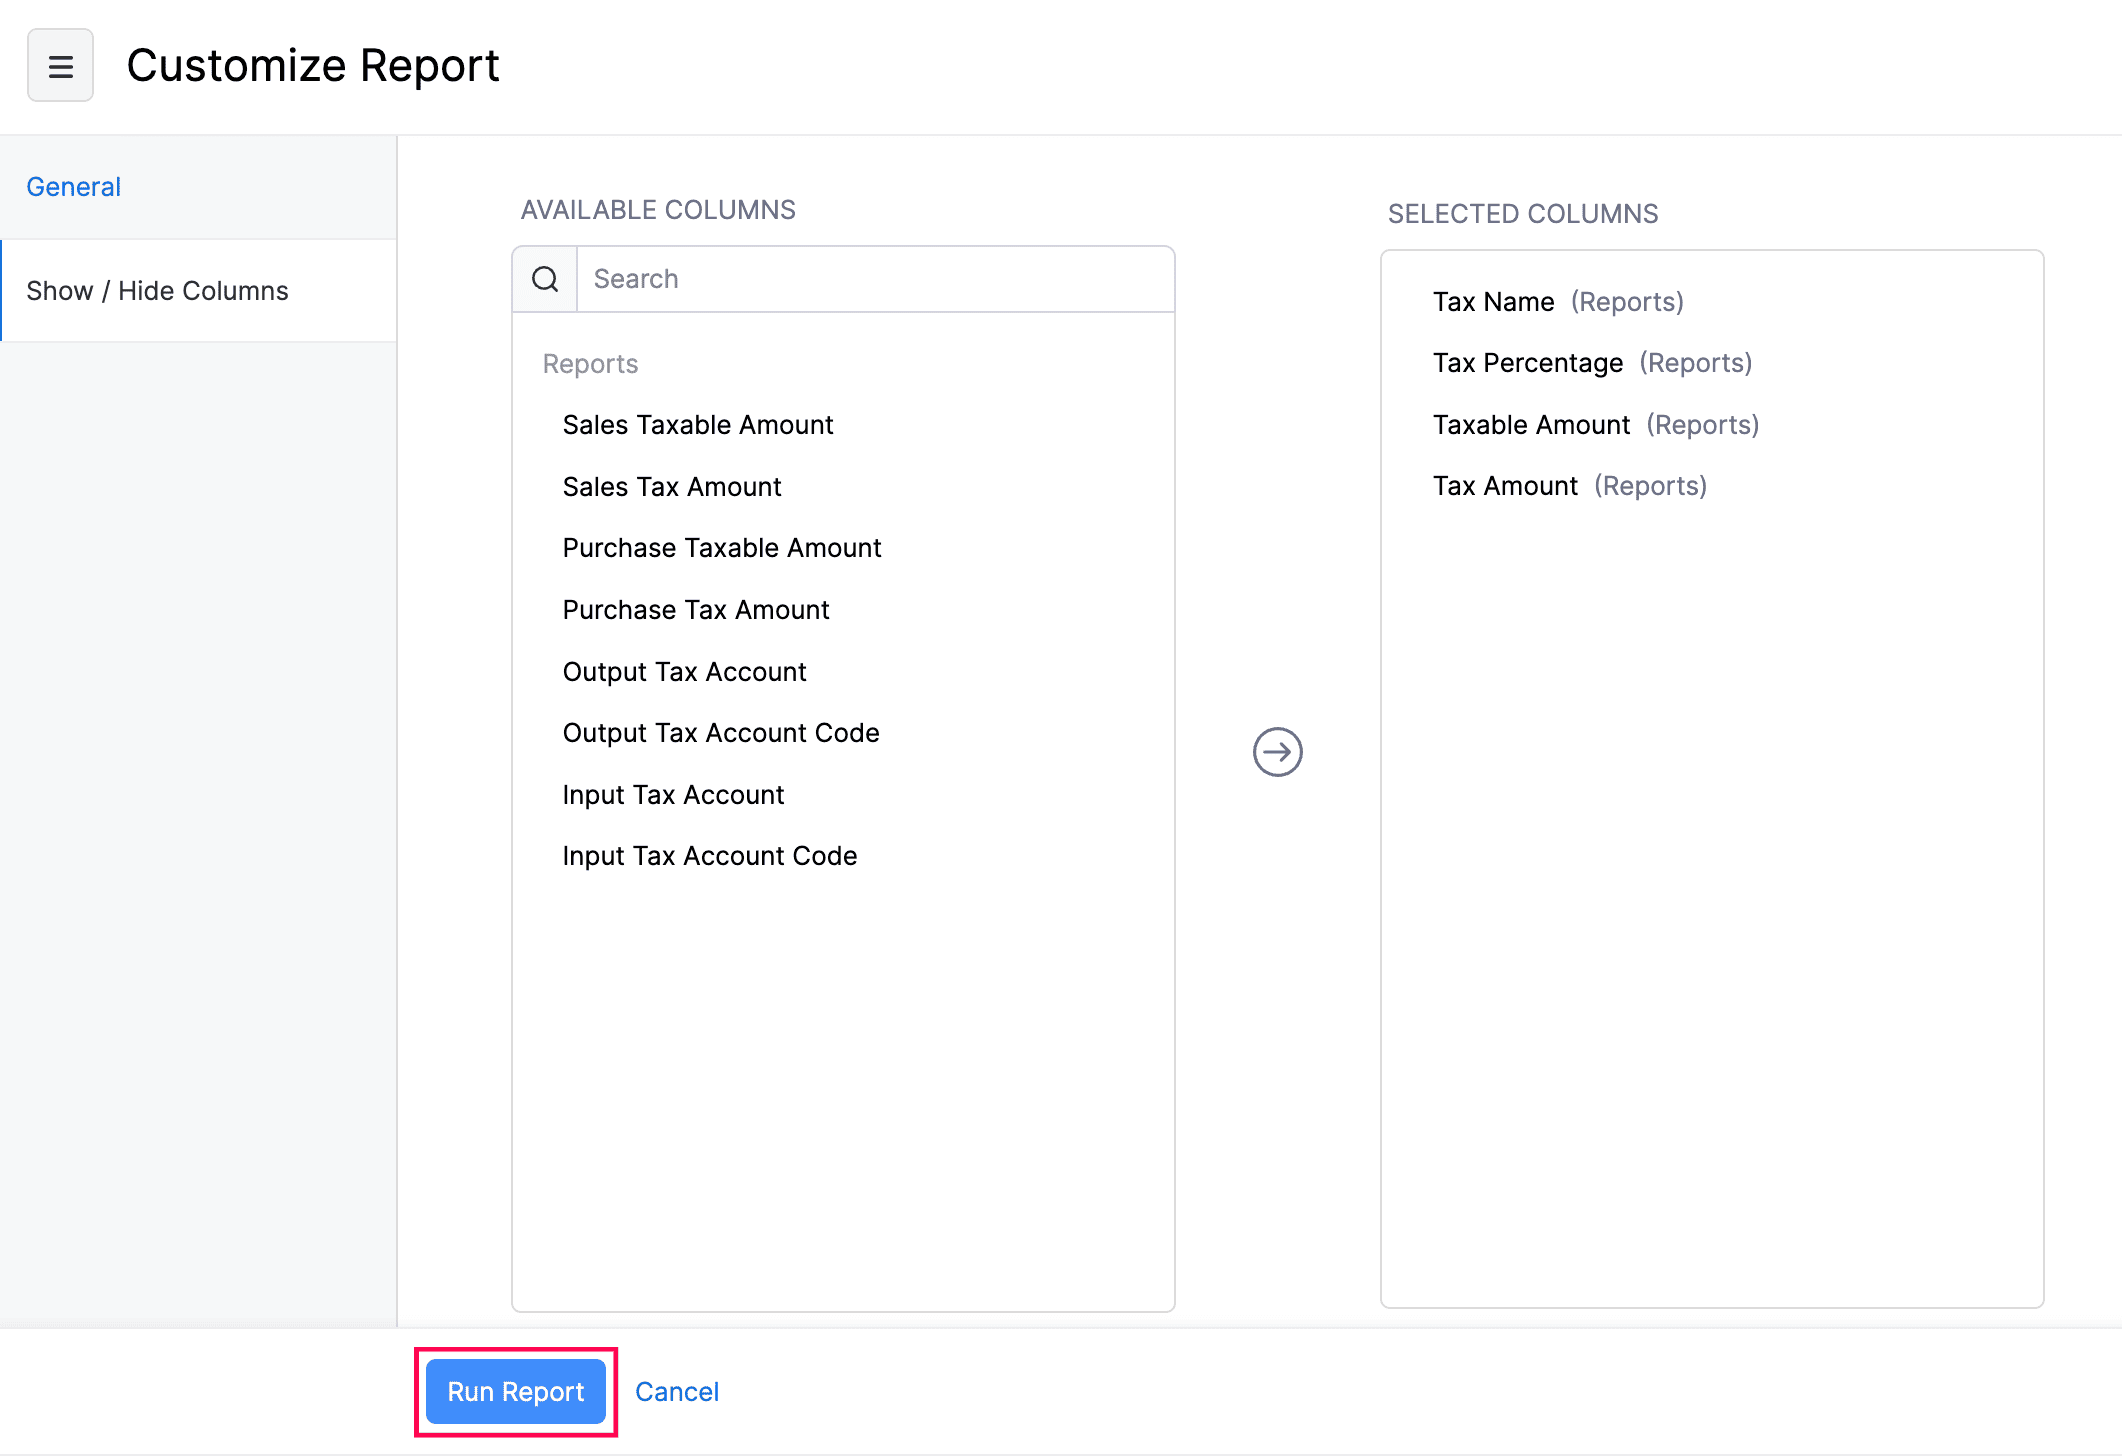Select Output Tax Account Code column
Image resolution: width=2122 pixels, height=1456 pixels.
point(720,733)
